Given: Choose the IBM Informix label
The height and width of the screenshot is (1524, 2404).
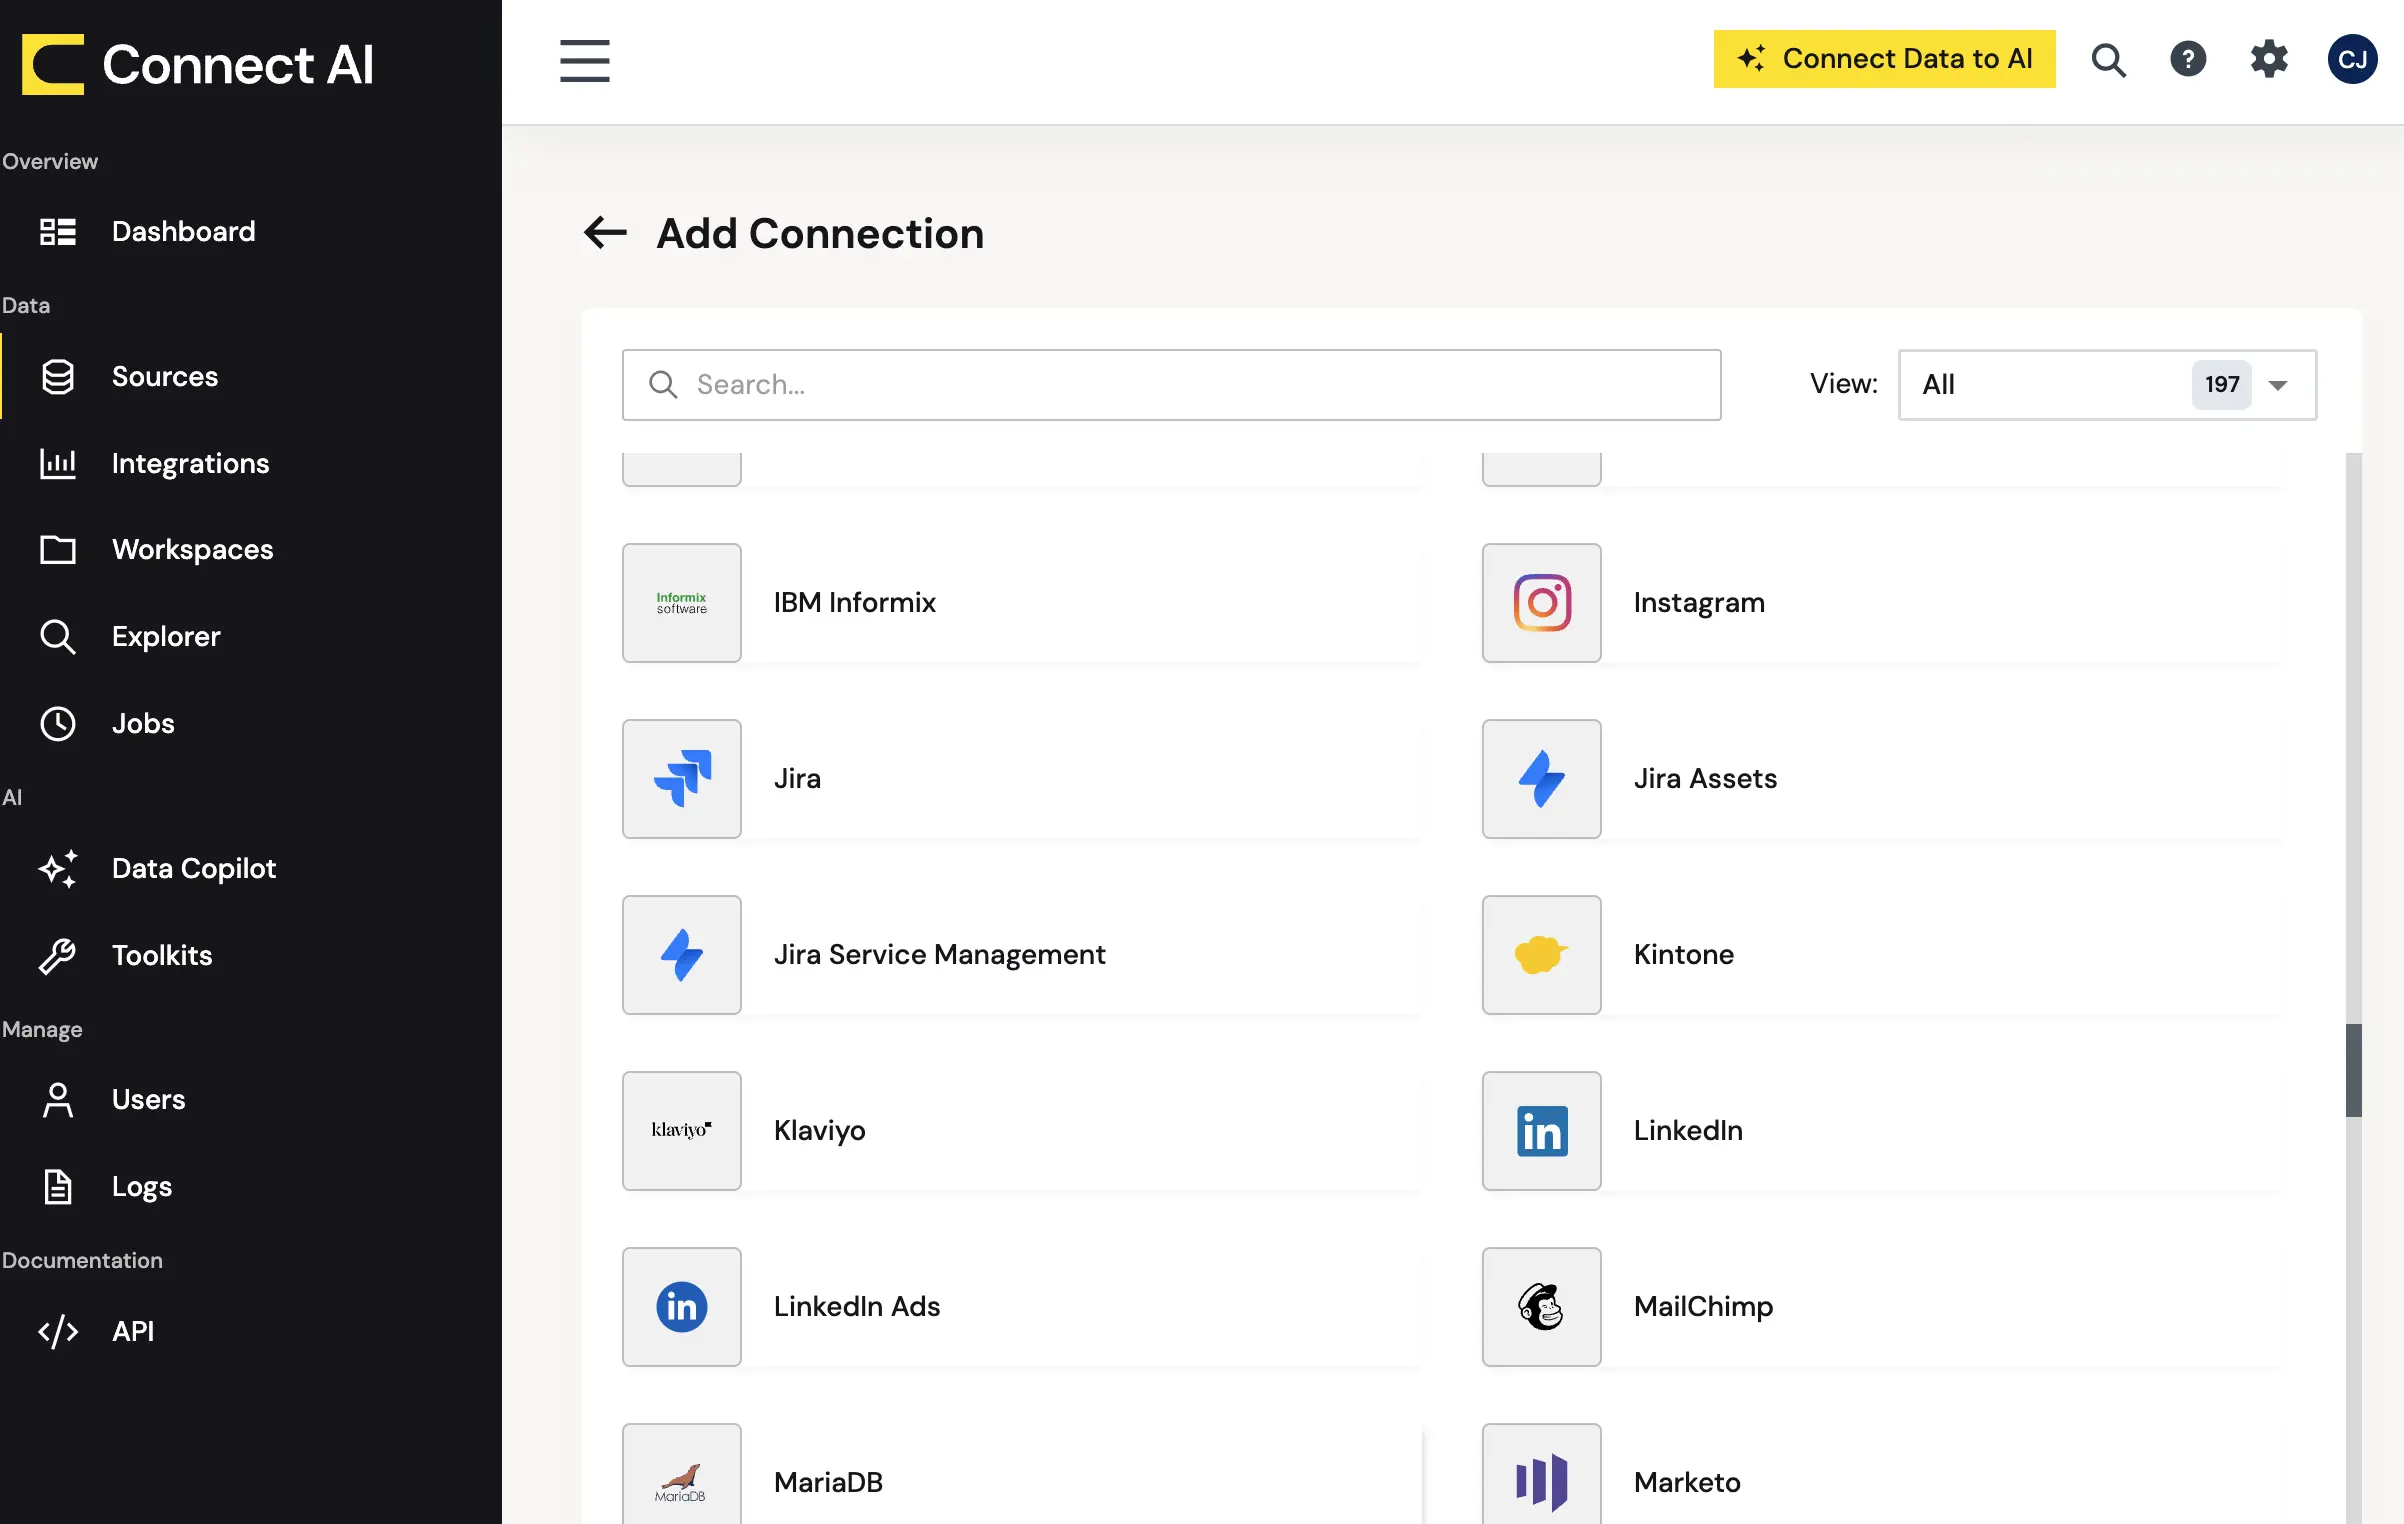Looking at the screenshot, I should (x=854, y=603).
